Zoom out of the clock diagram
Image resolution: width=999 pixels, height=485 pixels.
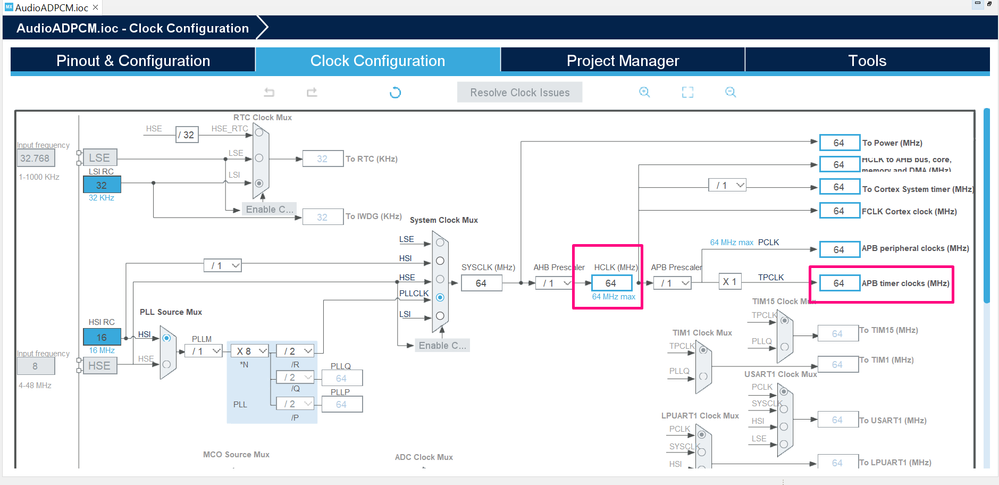coord(731,92)
